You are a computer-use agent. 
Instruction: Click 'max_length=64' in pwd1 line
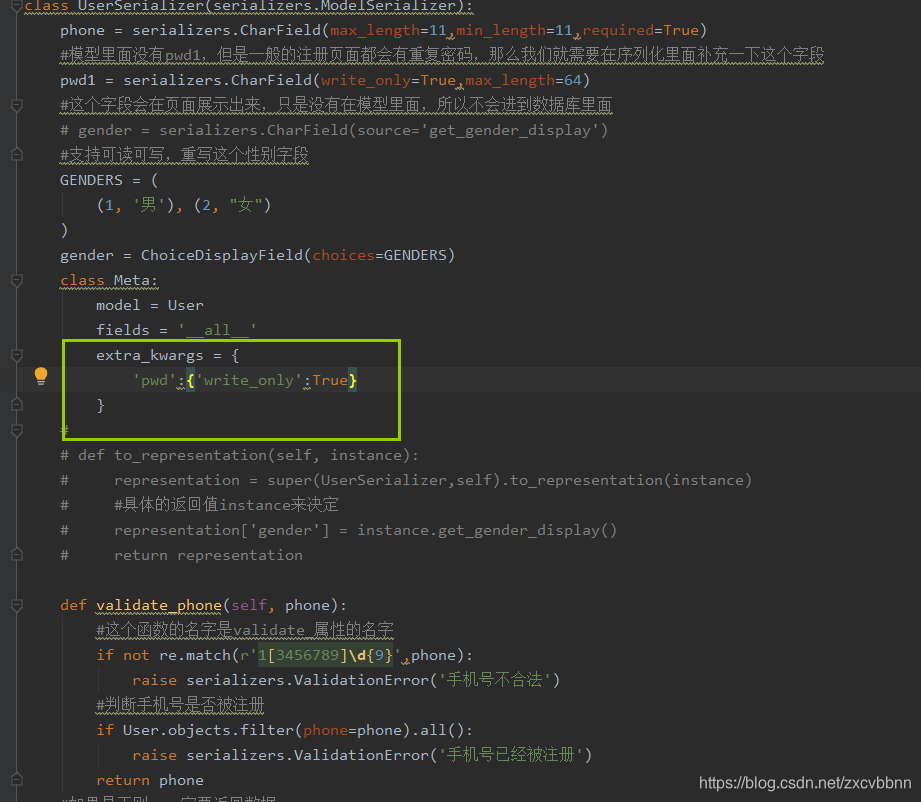523,80
